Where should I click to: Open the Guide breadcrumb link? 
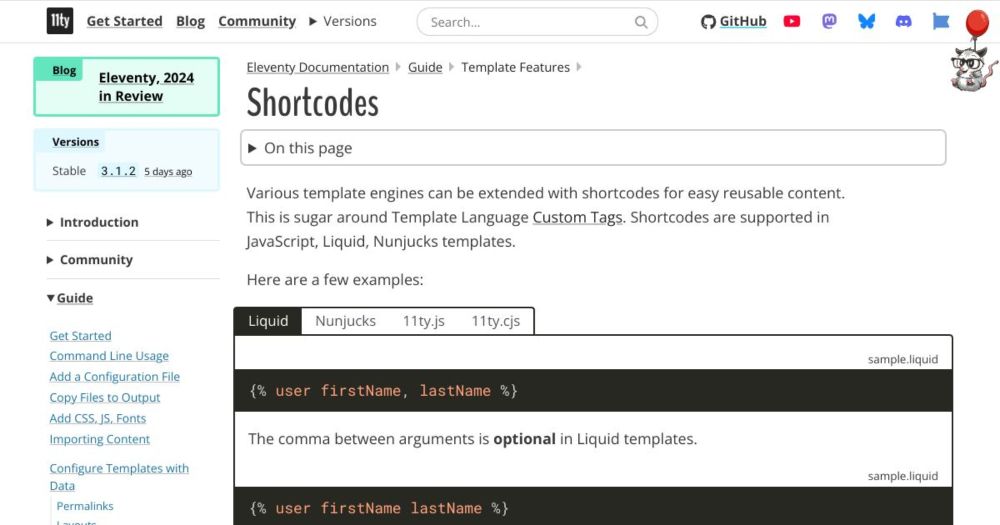425,67
